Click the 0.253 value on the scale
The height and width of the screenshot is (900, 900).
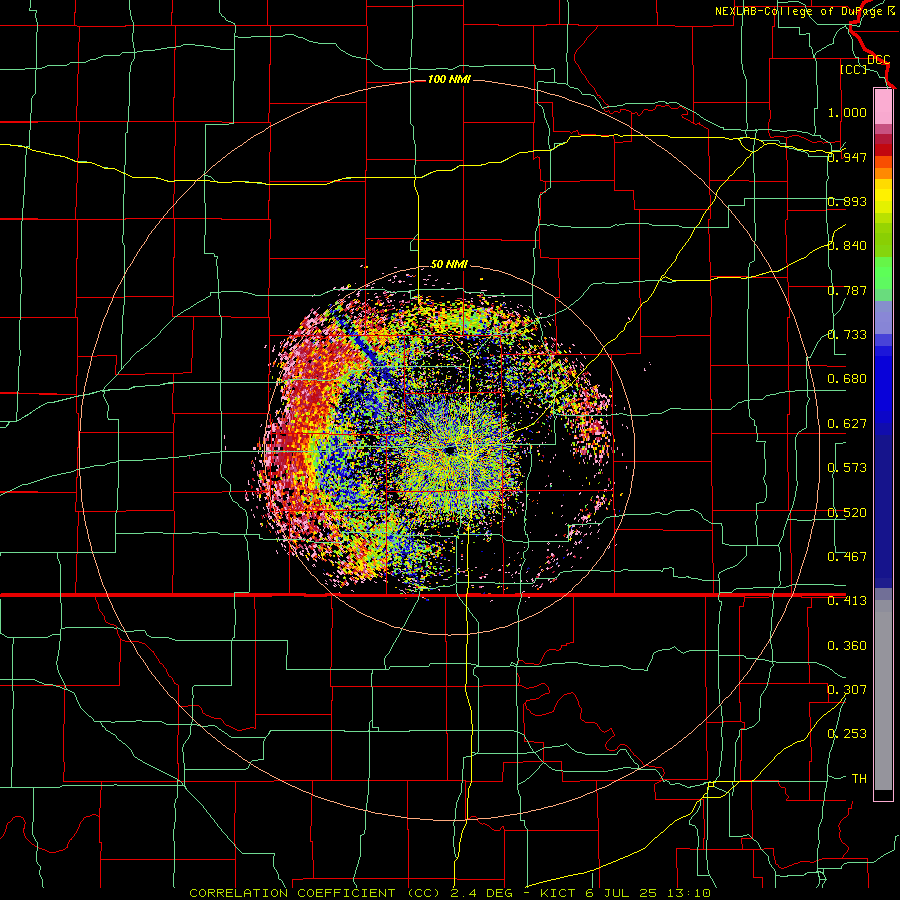coord(847,734)
